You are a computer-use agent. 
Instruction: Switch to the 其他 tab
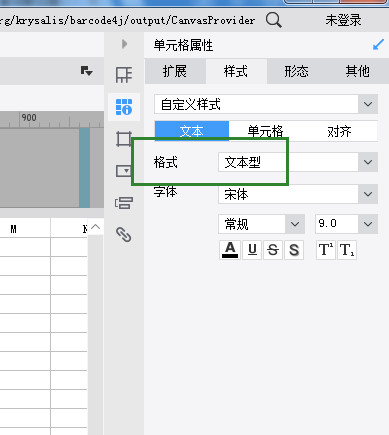tap(358, 71)
